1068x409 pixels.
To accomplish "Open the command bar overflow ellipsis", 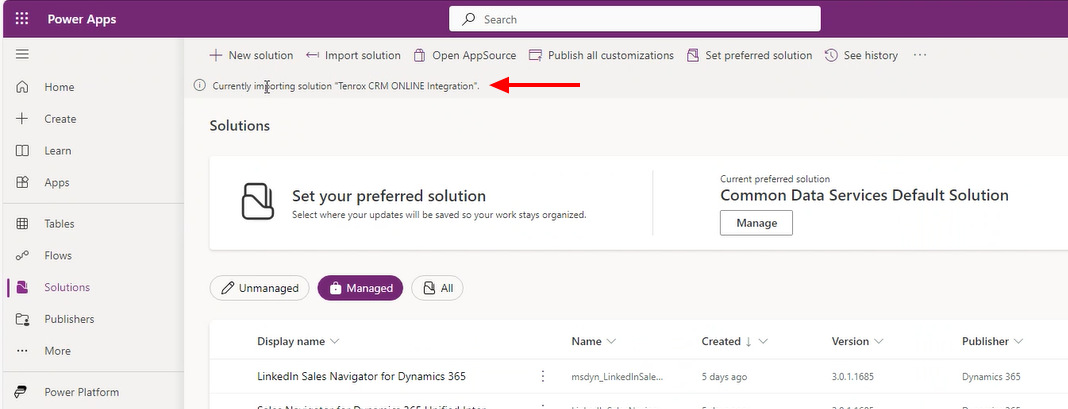I will tap(920, 55).
